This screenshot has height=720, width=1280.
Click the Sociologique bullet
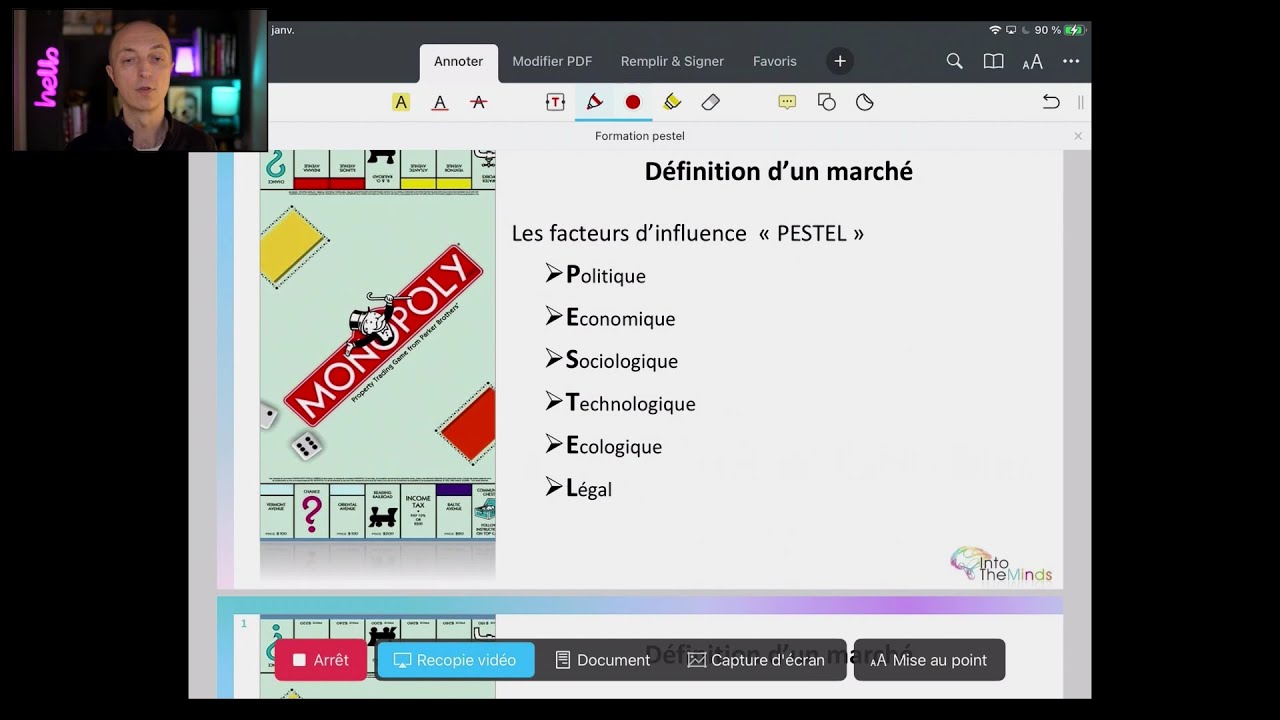click(x=612, y=360)
